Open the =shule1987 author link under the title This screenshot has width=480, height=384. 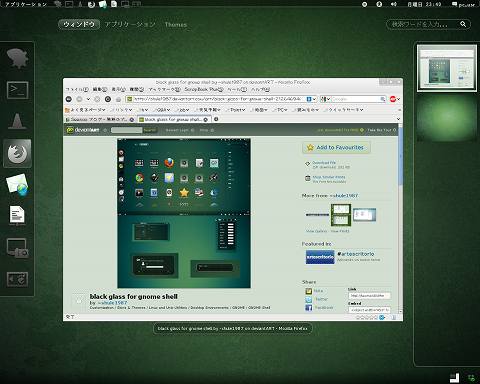[112, 303]
